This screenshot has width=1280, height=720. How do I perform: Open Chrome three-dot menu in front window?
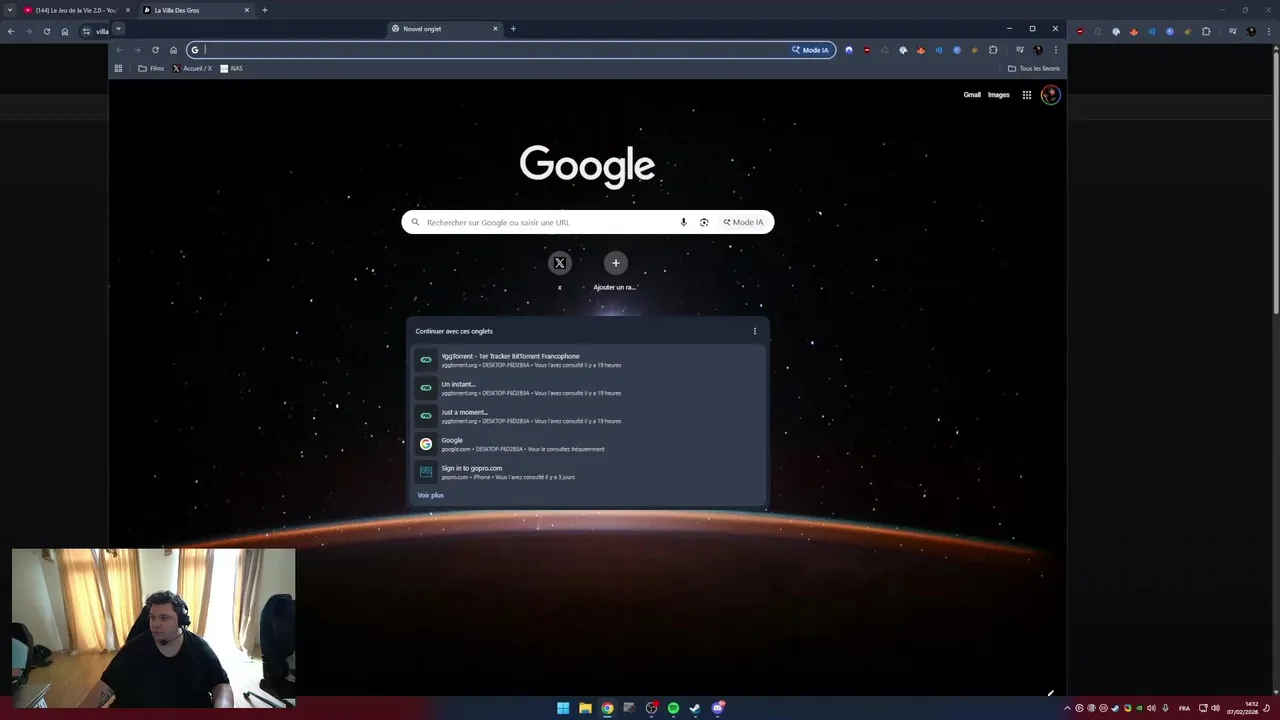click(x=1055, y=50)
